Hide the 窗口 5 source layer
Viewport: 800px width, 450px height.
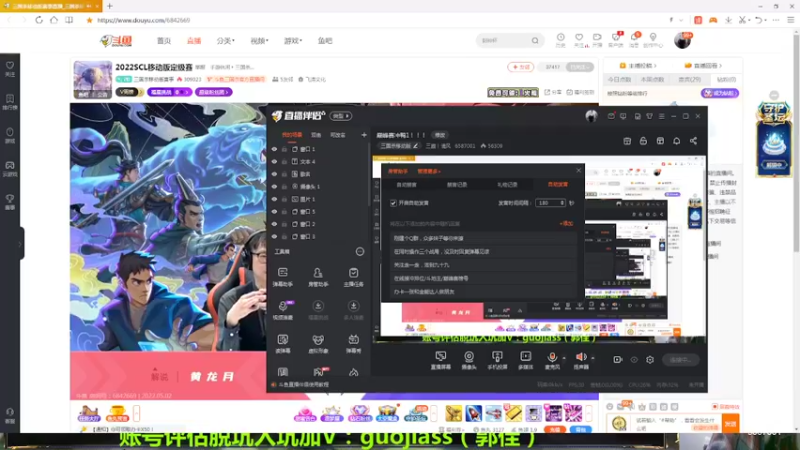point(274,211)
